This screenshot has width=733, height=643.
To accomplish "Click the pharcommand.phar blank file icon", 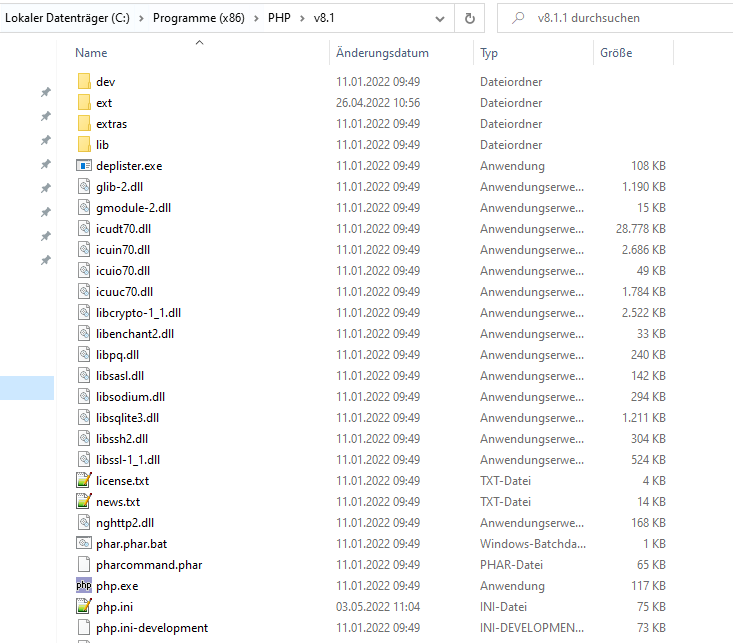I will point(84,564).
